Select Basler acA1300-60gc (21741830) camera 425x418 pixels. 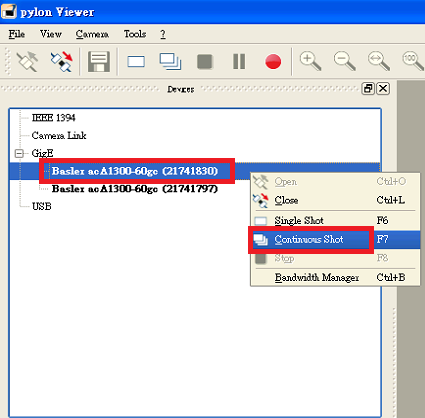[x=135, y=171]
